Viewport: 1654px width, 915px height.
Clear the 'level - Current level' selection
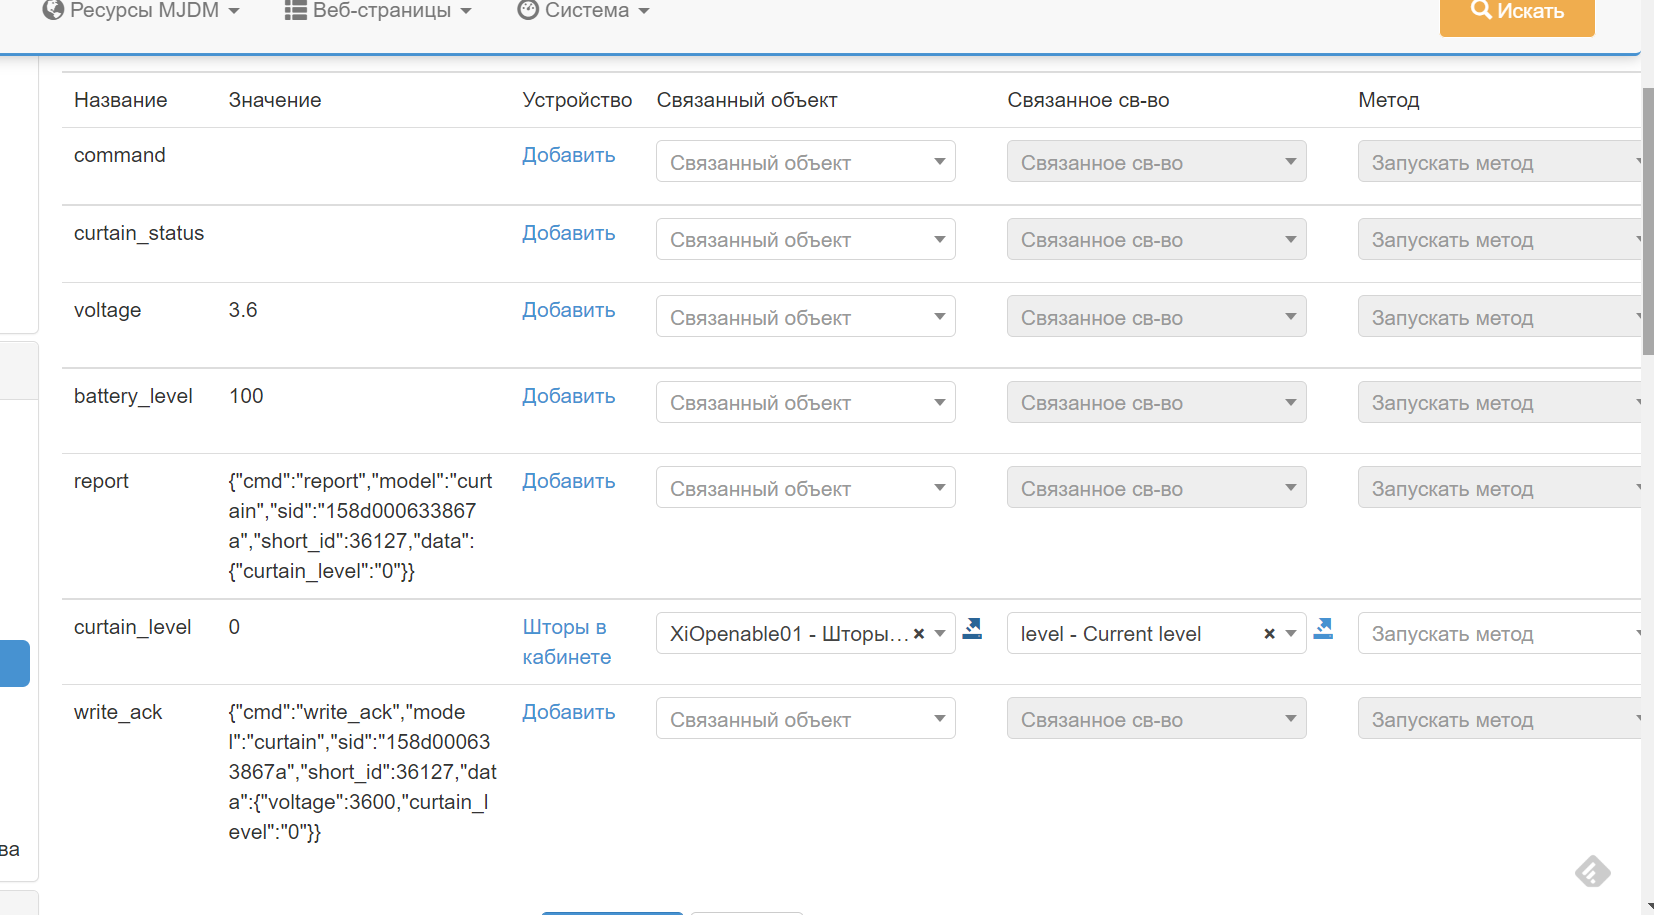1269,634
